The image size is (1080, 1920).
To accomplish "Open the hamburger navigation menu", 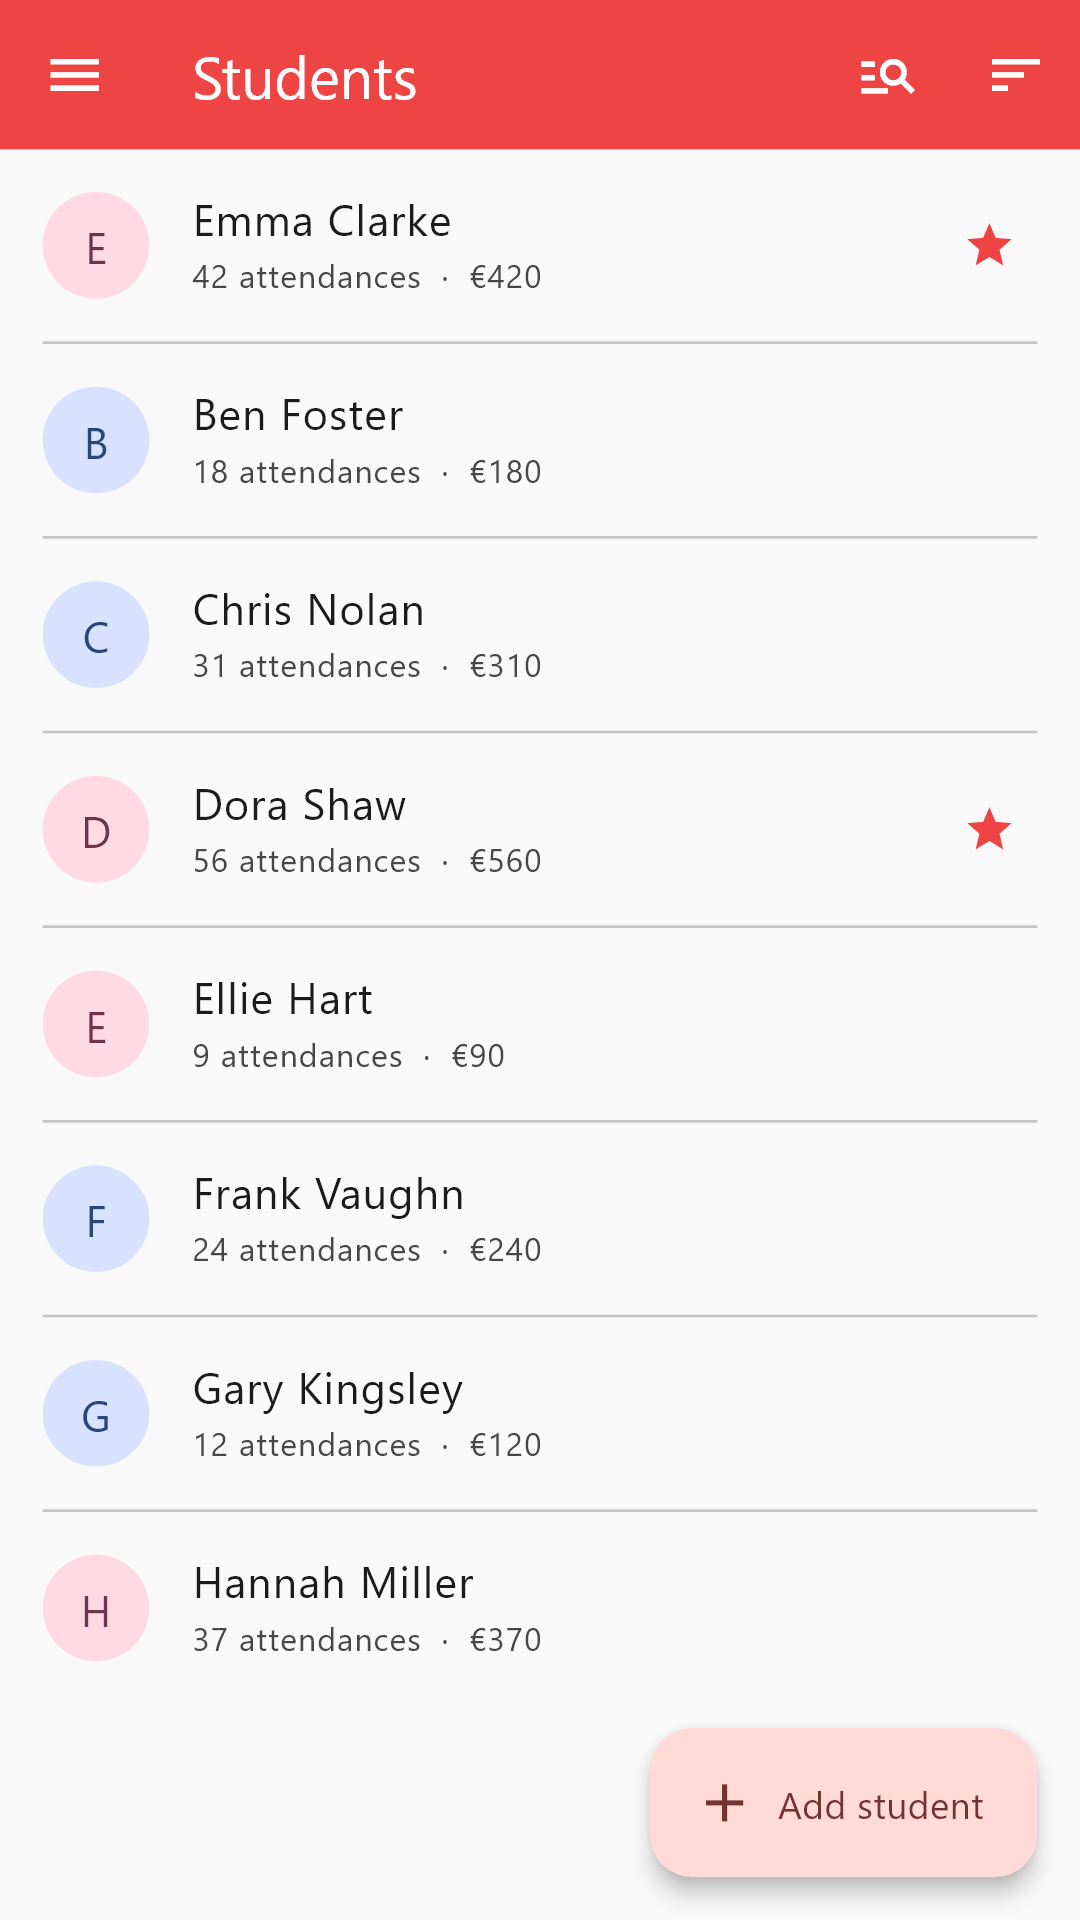I will click(75, 75).
